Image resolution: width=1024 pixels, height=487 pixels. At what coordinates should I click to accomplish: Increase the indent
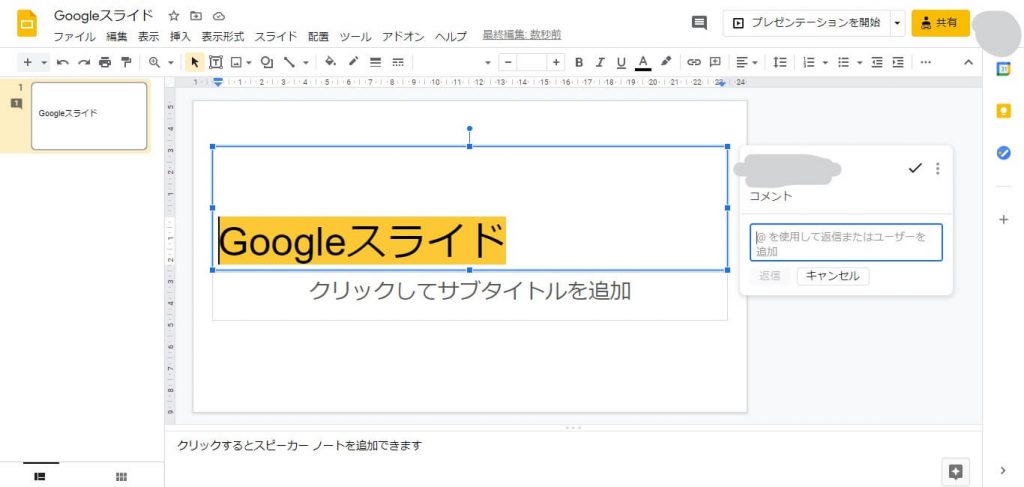click(899, 63)
